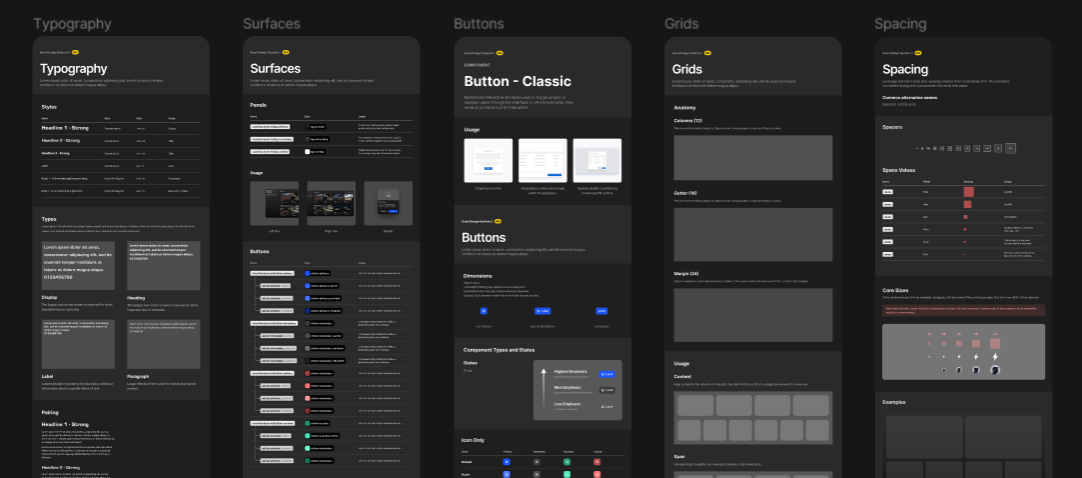
Task: Click the large Surfaces heading inside the Surfaces frame
Action: pyautogui.click(x=275, y=68)
